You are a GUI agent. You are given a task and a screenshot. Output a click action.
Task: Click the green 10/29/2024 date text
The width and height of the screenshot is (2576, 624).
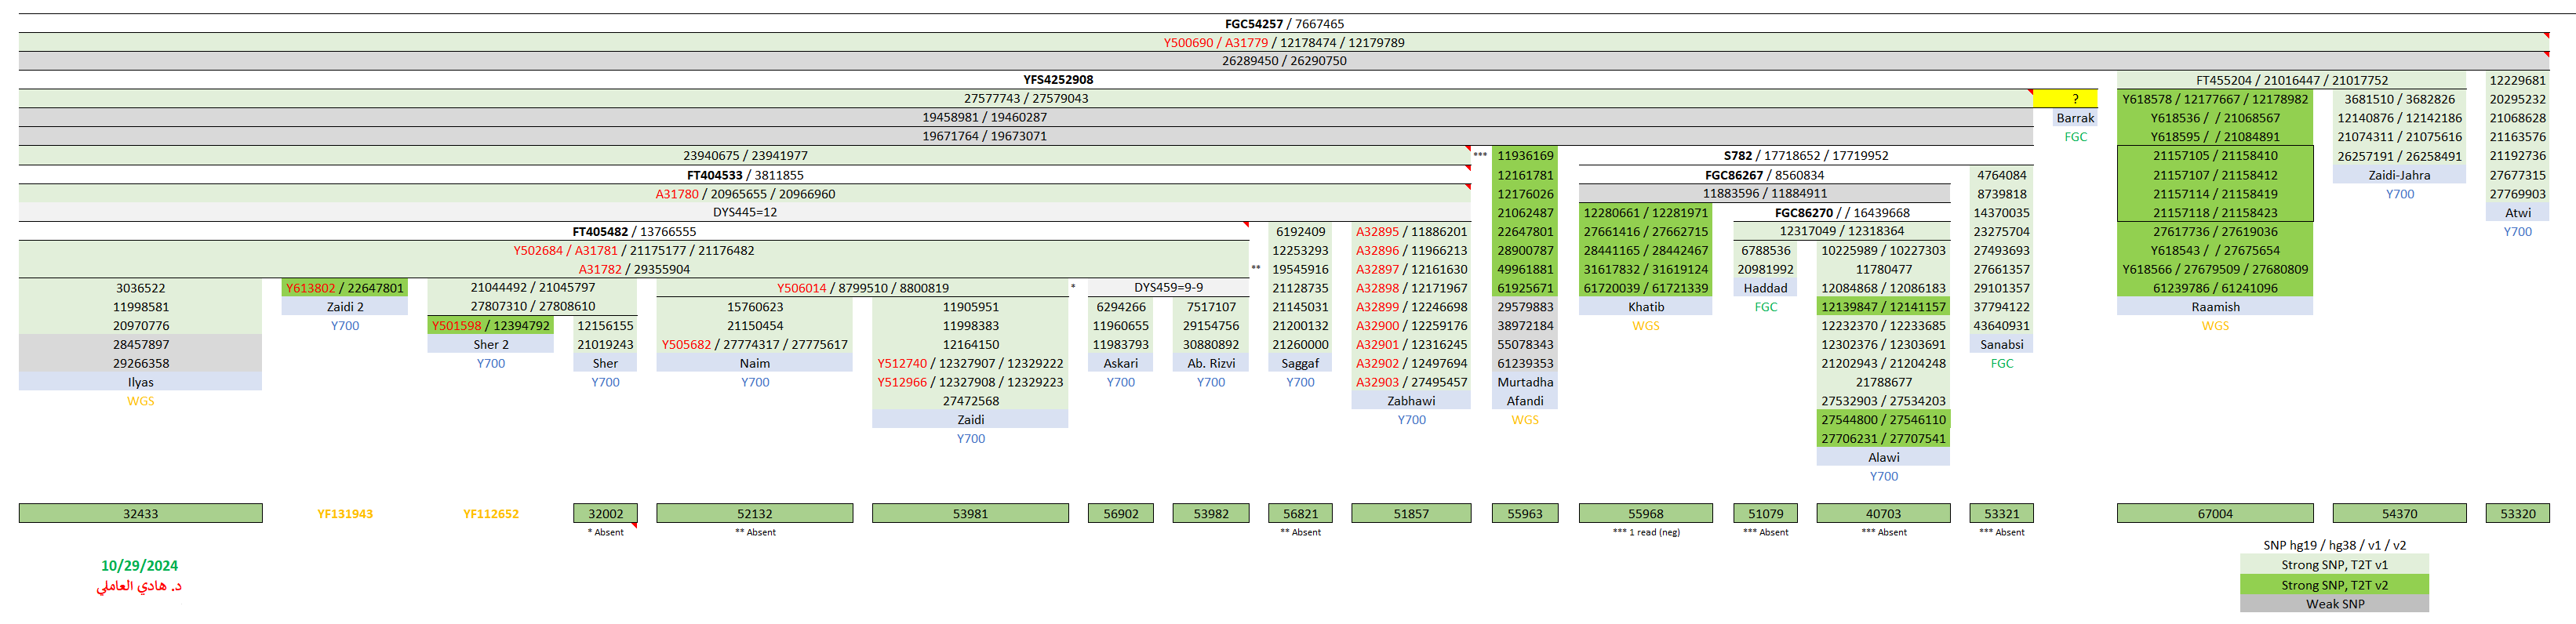[x=139, y=566]
